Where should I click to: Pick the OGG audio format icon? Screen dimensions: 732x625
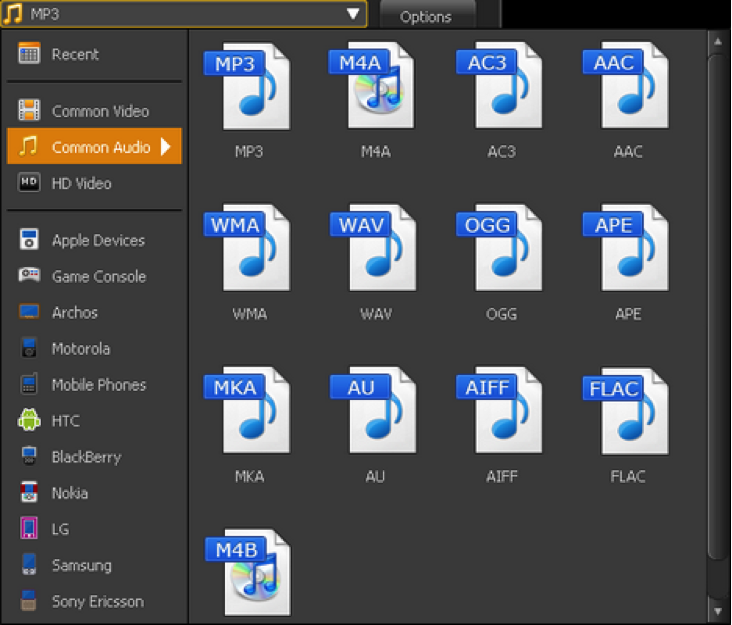[500, 249]
